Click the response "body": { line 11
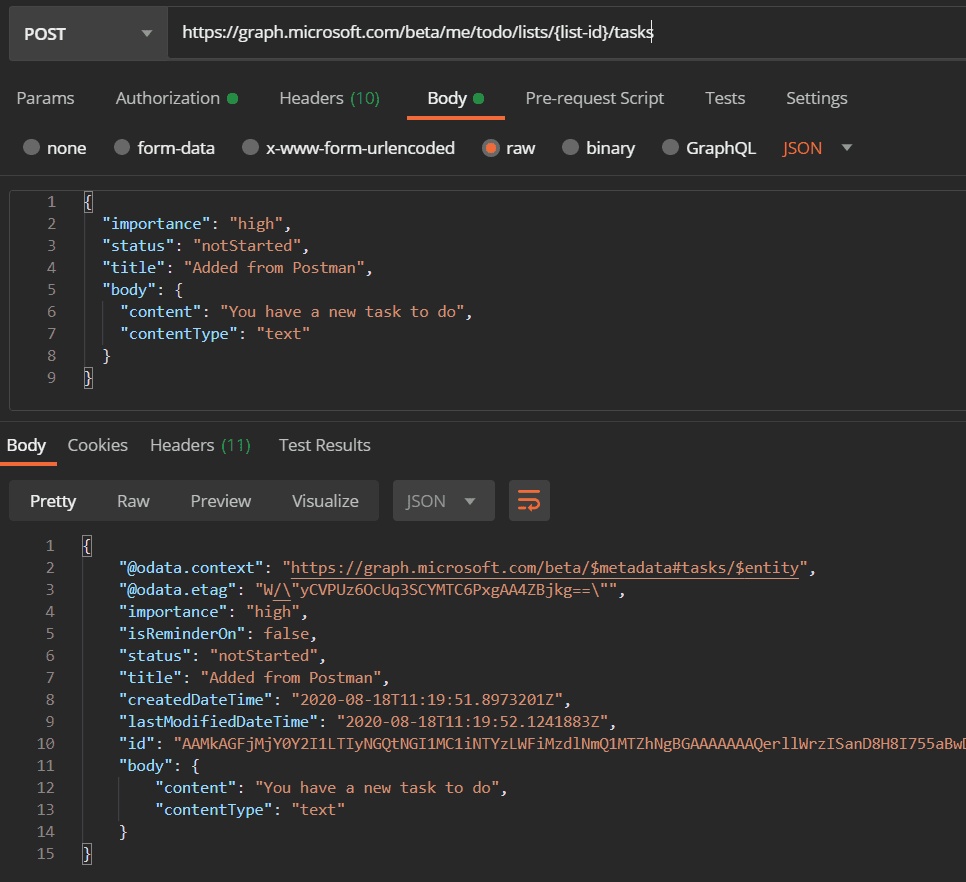The height and width of the screenshot is (882, 966). click(160, 766)
